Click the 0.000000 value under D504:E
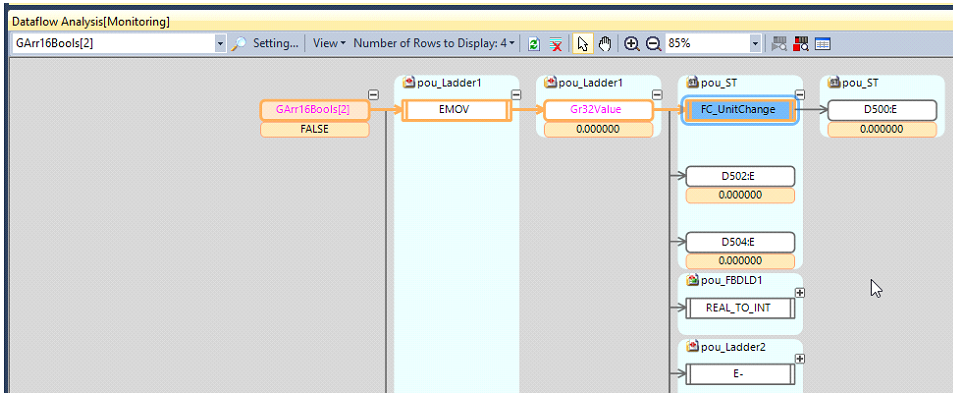The image size is (953, 397). click(x=740, y=261)
